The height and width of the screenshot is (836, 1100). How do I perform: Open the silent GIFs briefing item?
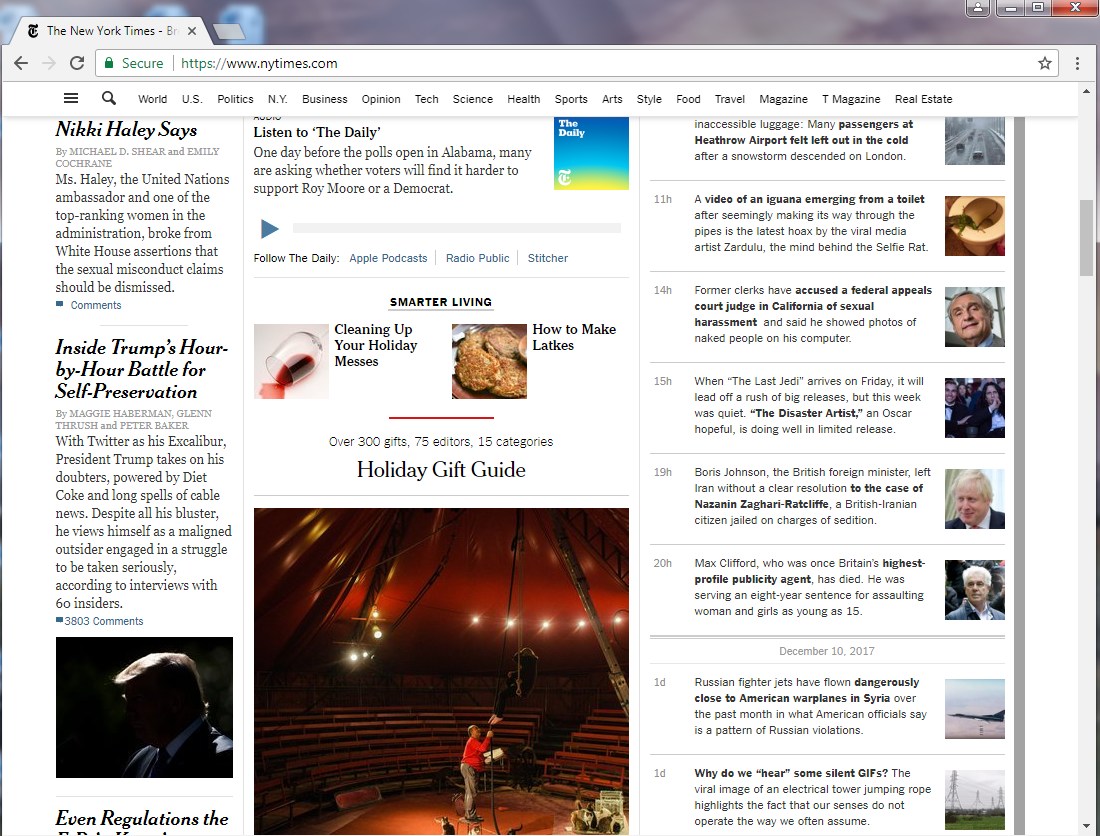click(791, 773)
